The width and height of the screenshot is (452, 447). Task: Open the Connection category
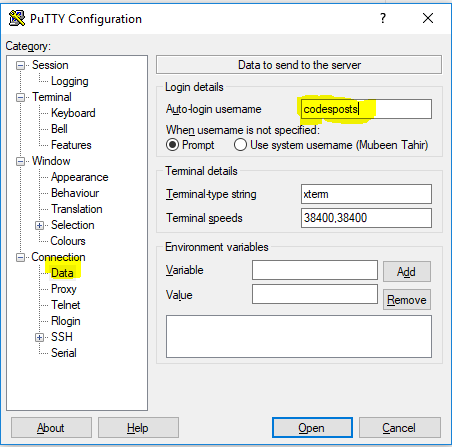pos(58,257)
